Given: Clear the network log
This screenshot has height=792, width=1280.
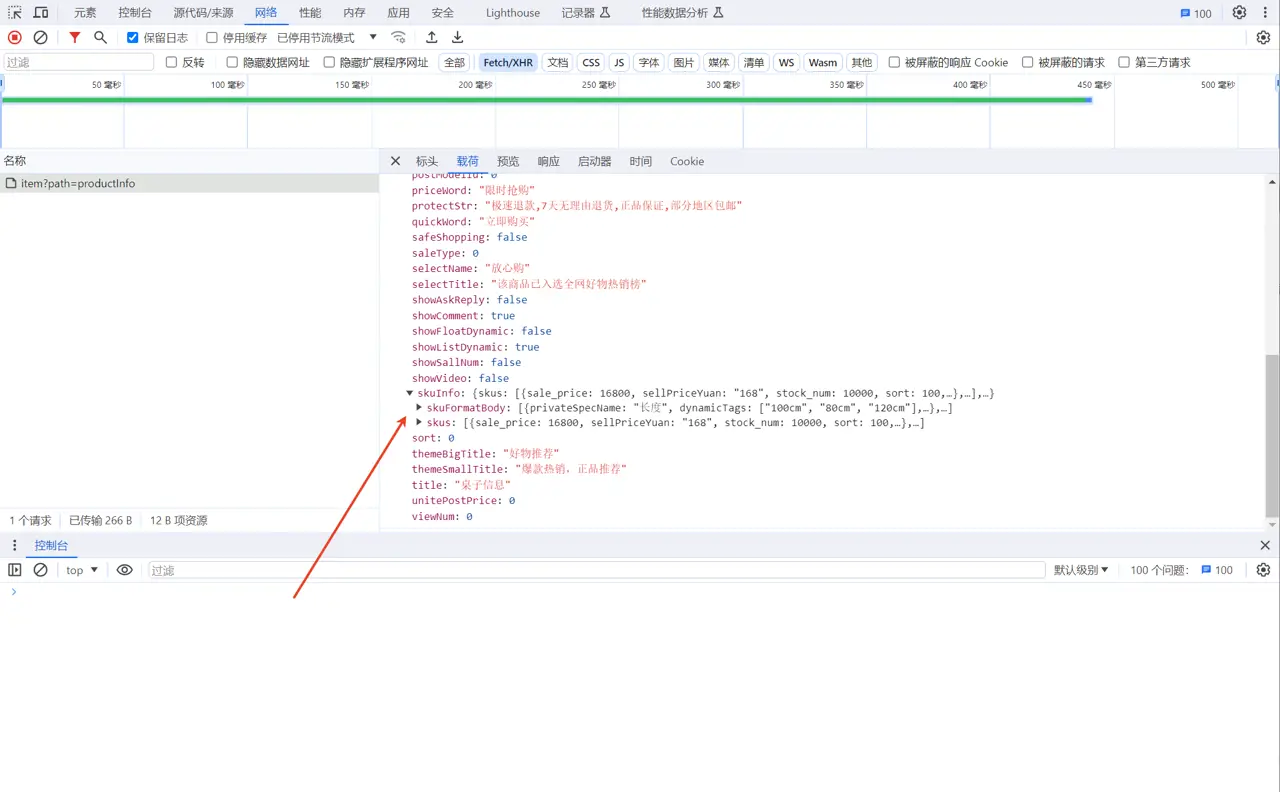Looking at the screenshot, I should (x=41, y=37).
